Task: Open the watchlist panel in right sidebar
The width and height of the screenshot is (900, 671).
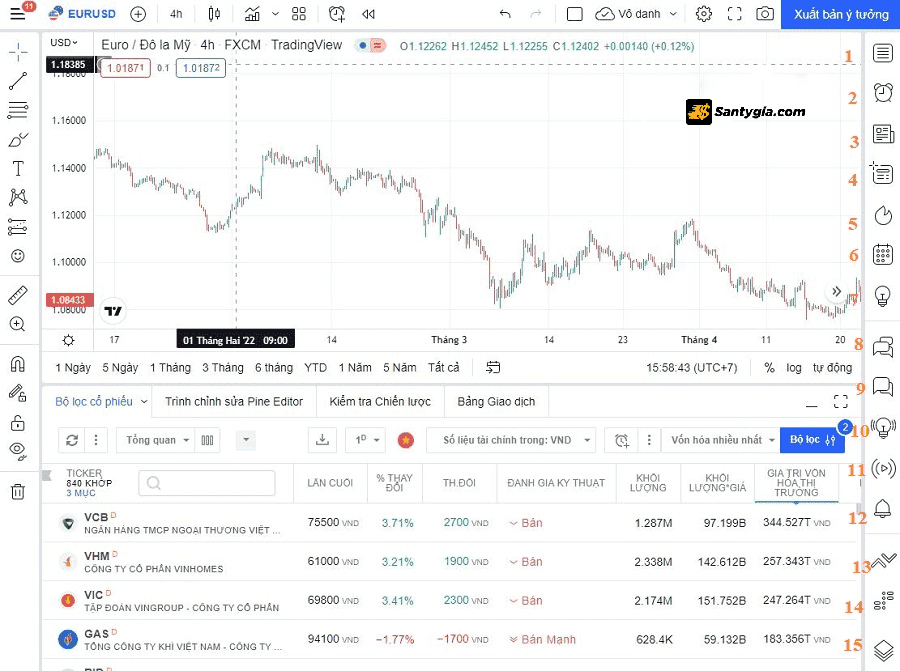Action: click(x=883, y=53)
